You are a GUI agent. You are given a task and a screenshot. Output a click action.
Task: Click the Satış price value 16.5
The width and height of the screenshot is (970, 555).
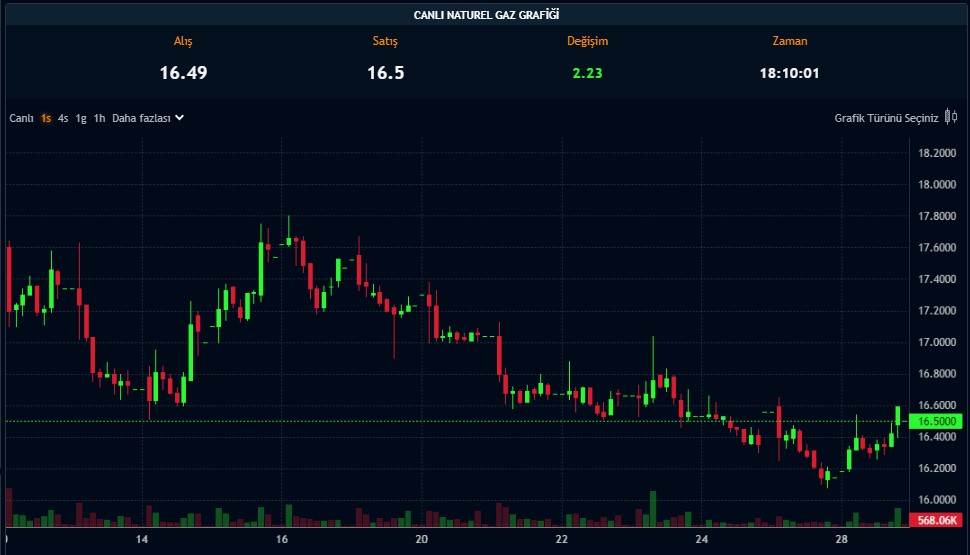click(x=385, y=73)
